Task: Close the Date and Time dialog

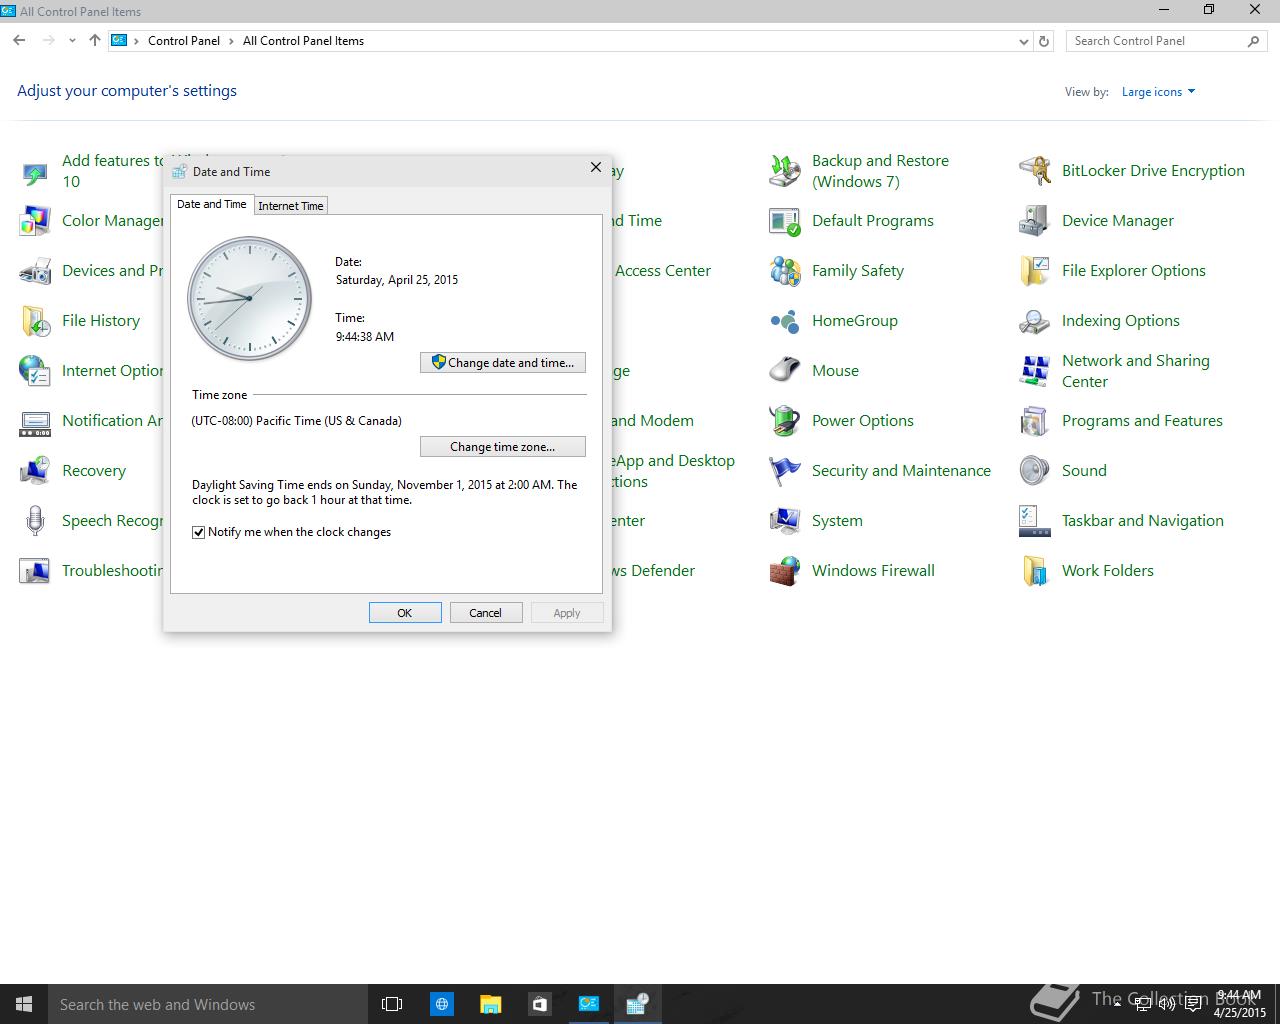Action: coord(596,168)
